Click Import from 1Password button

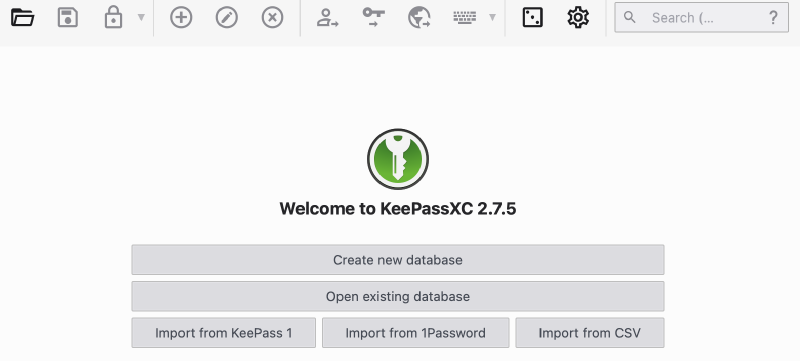click(x=415, y=333)
